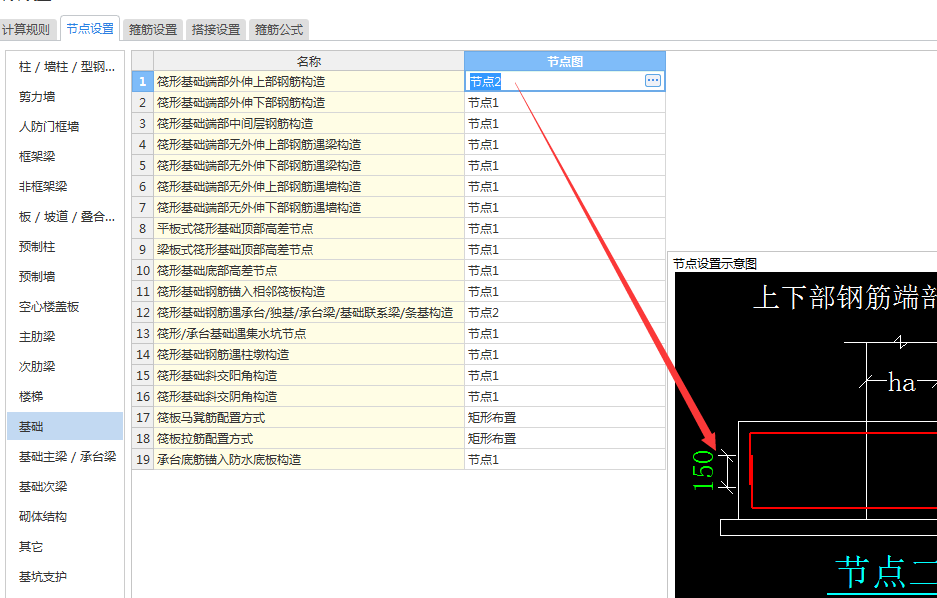Select the 剪力墙 category
The image size is (937, 598).
tap(66, 96)
